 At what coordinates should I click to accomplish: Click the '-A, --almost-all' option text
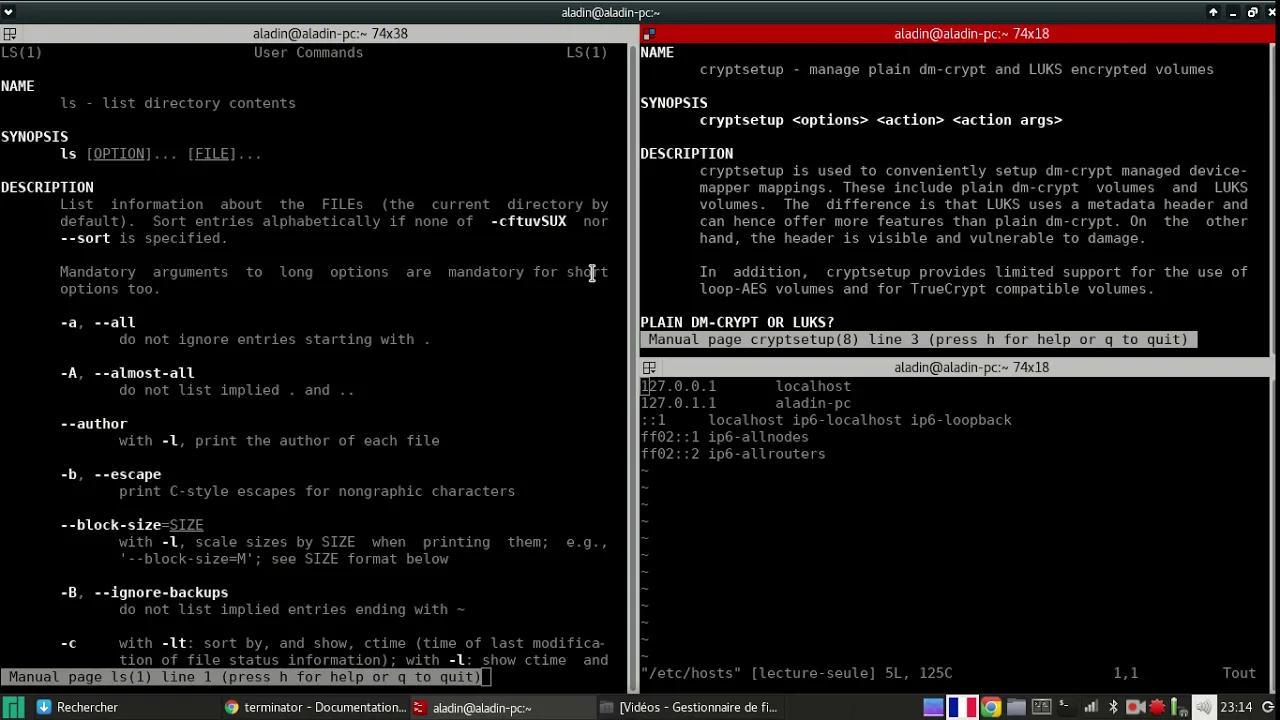pyautogui.click(x=127, y=373)
